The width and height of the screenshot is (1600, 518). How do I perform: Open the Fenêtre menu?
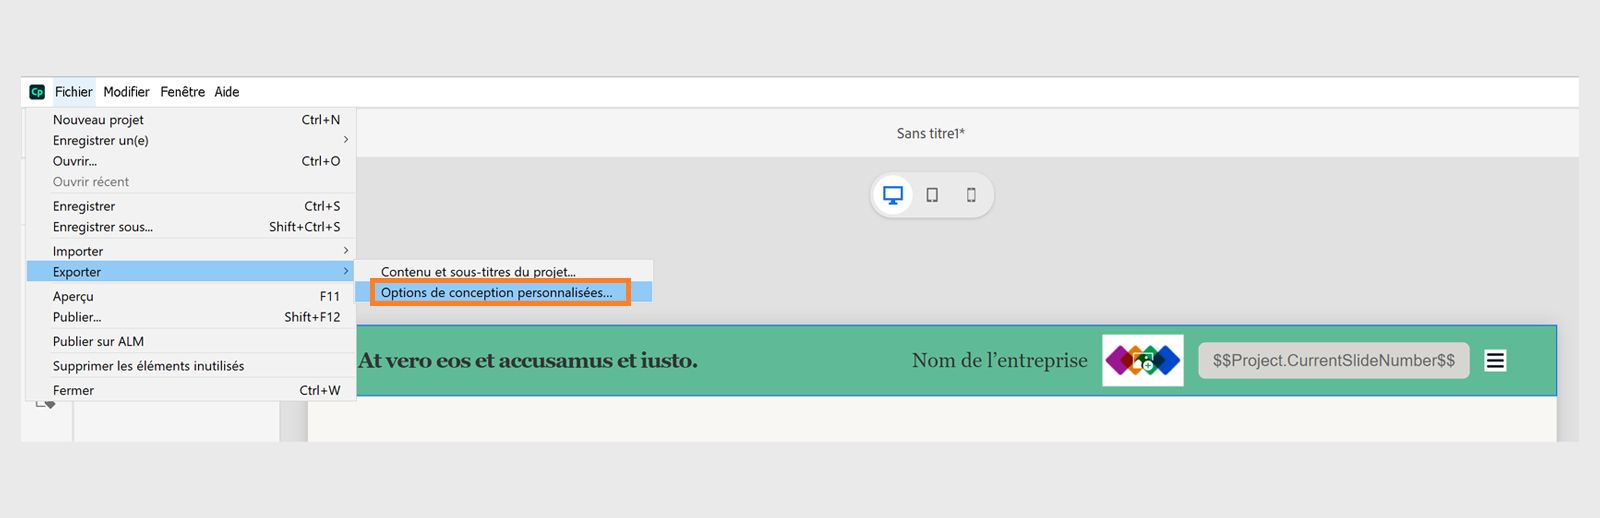coord(182,92)
